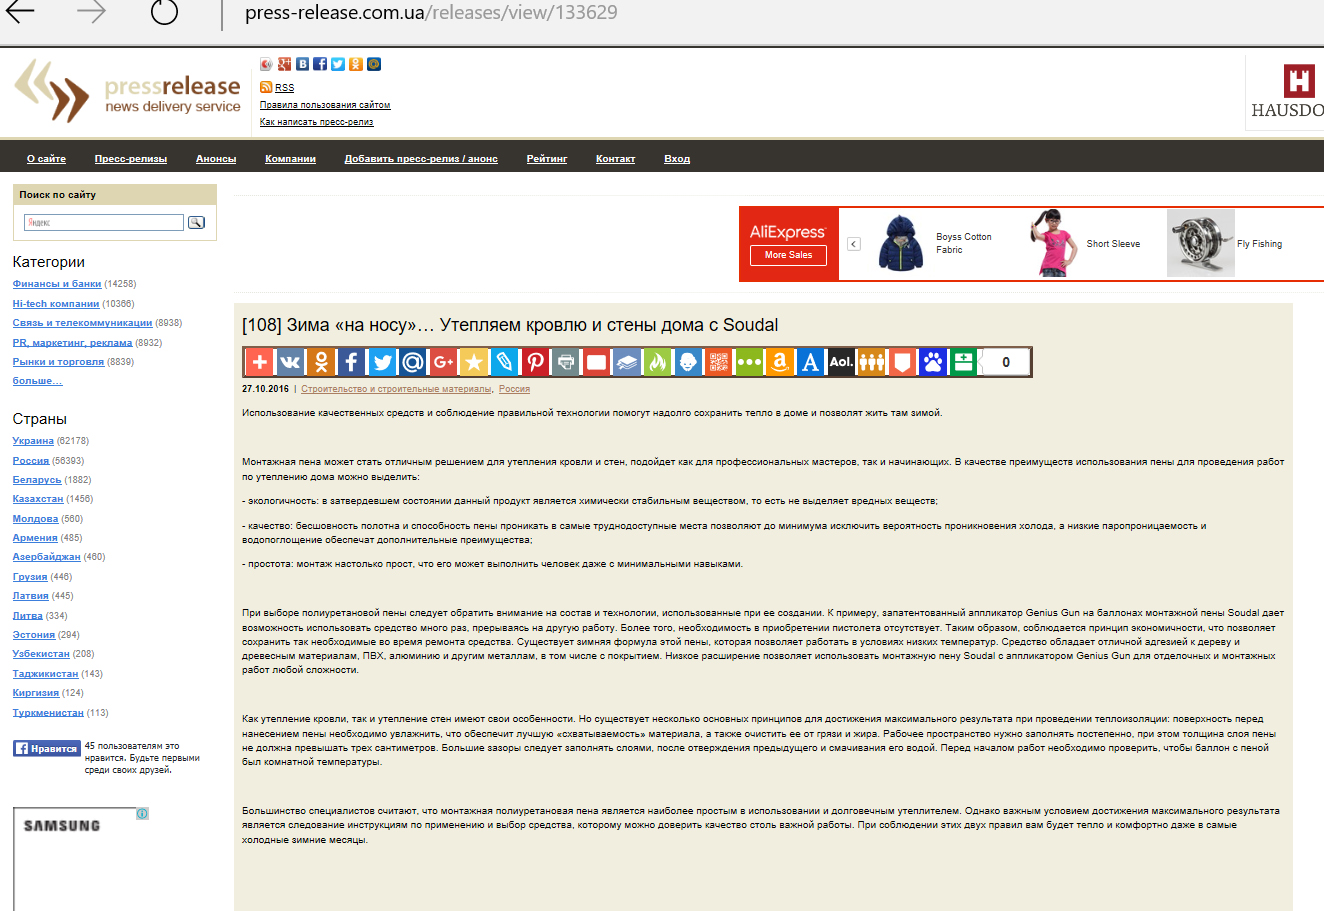Open the «Компании» menu item
The height and width of the screenshot is (911, 1324).
(x=290, y=159)
